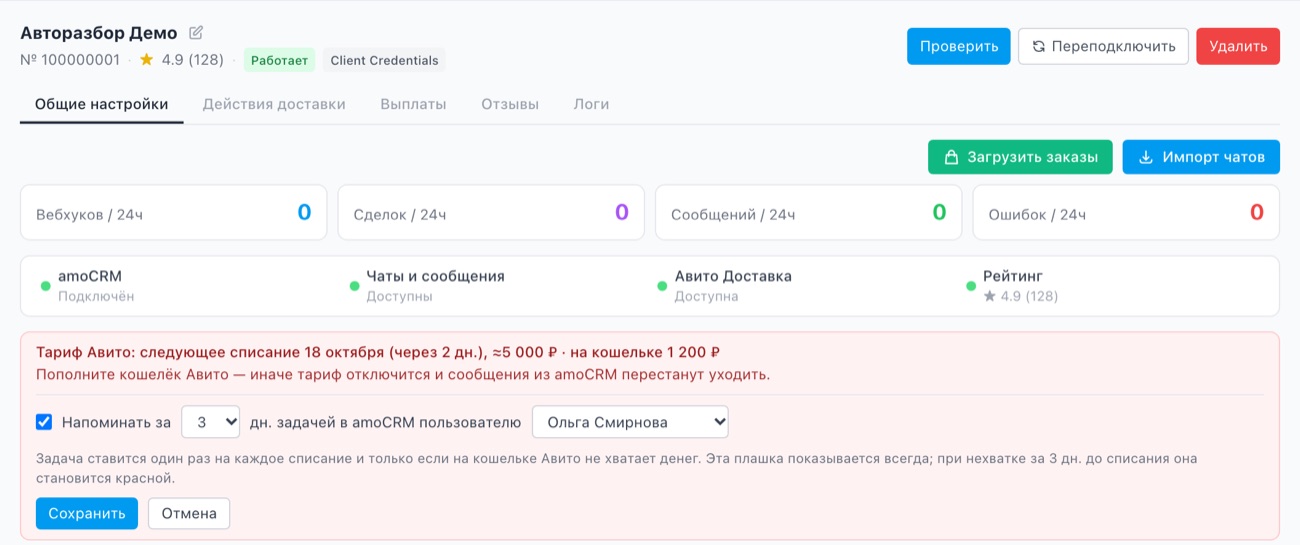Click the Авторазбор Демо title
This screenshot has height=545, width=1300.
coord(99,33)
